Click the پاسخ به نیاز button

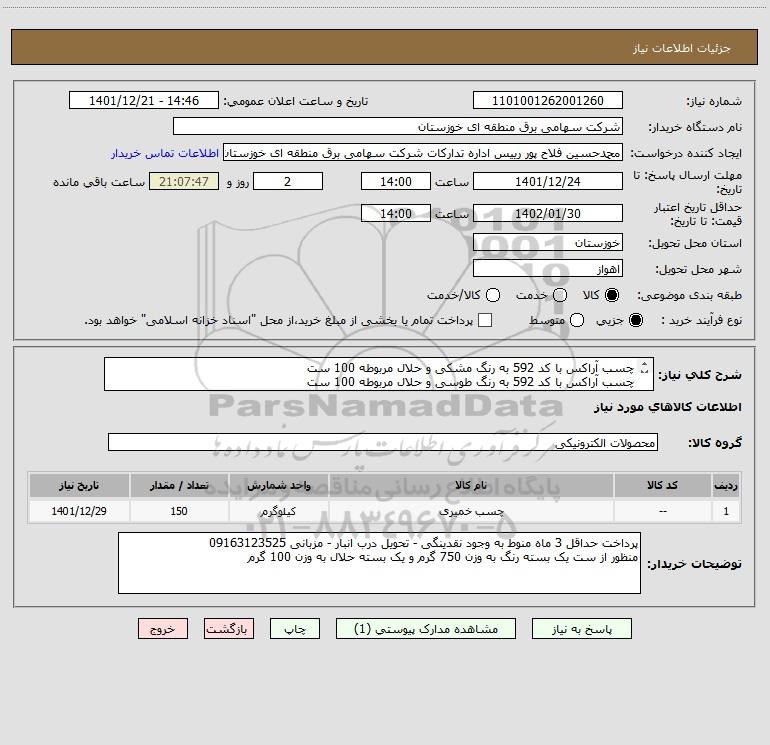point(582,629)
